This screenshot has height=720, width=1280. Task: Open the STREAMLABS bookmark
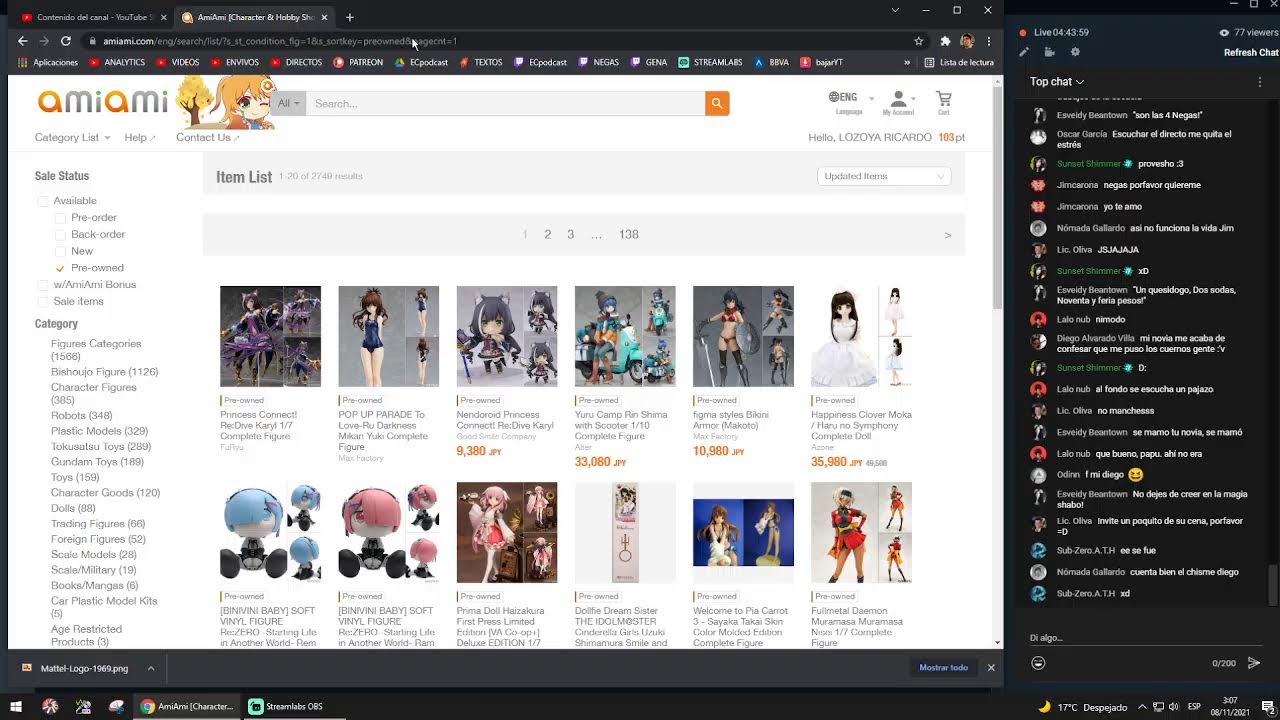pos(710,62)
